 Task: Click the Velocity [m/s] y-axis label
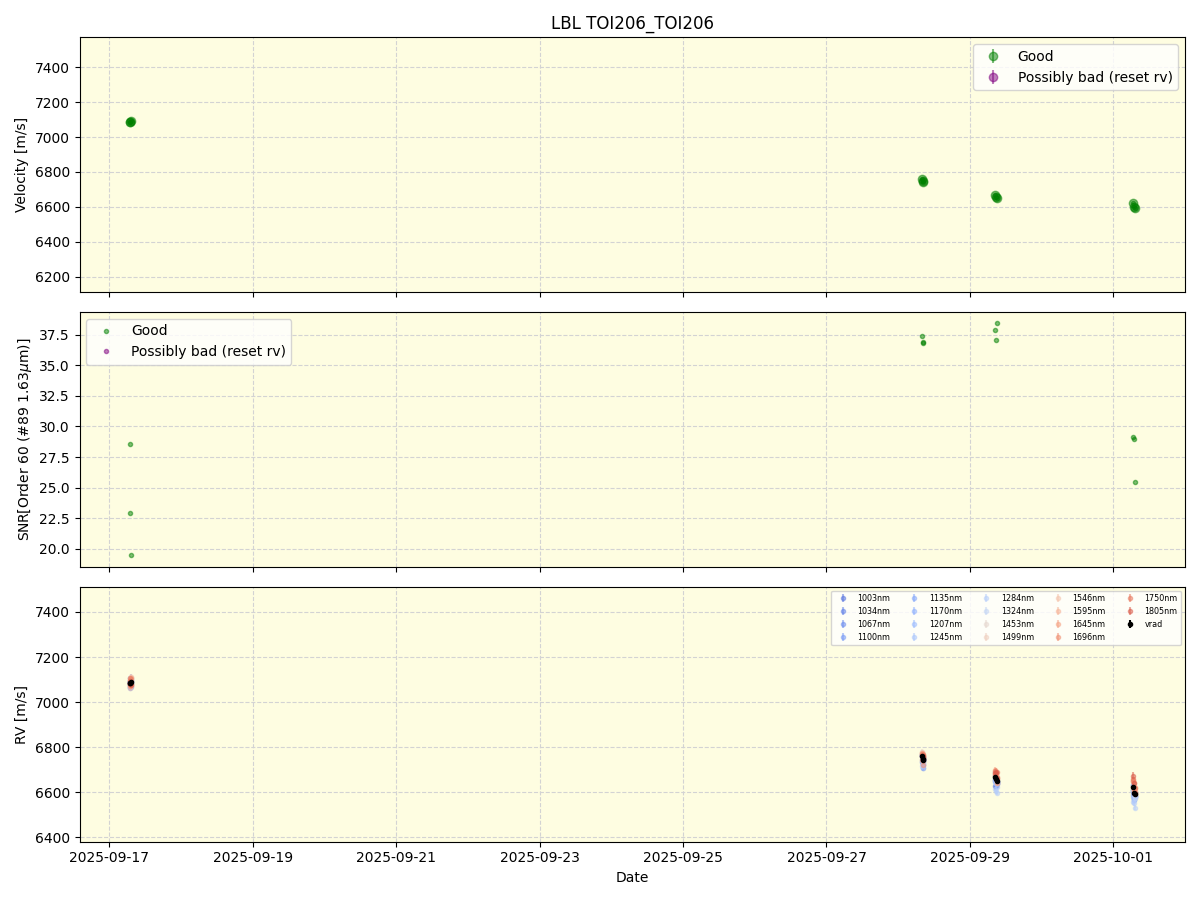click(x=21, y=165)
